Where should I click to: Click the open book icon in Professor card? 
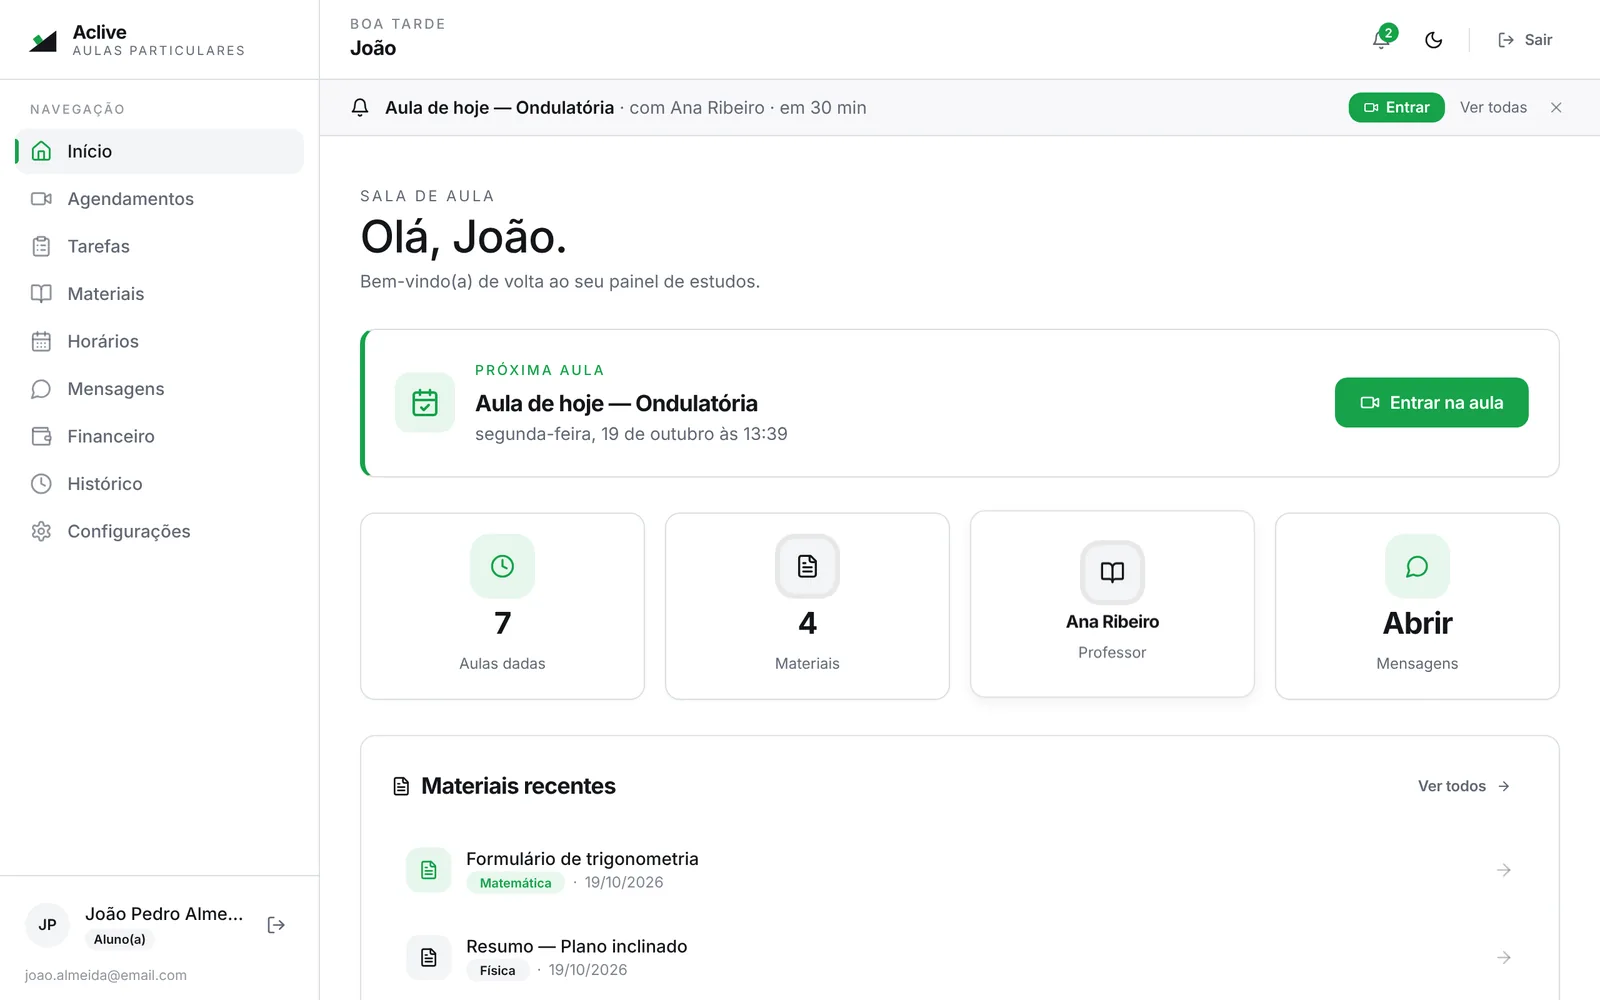pos(1112,572)
